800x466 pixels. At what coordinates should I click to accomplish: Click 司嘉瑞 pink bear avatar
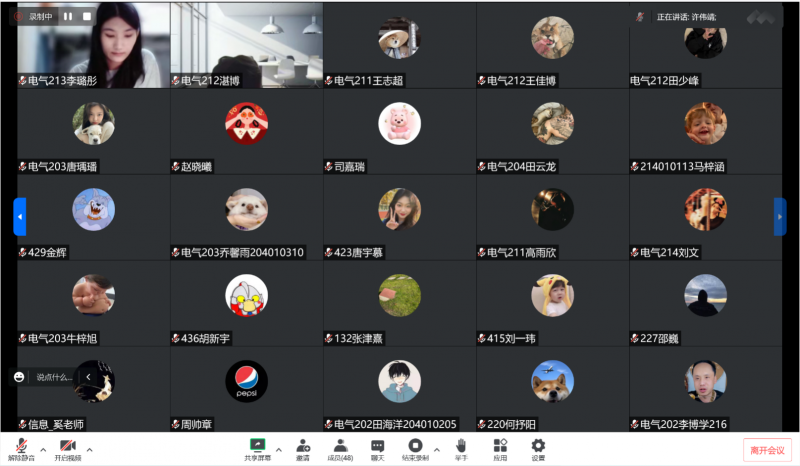pyautogui.click(x=399, y=124)
